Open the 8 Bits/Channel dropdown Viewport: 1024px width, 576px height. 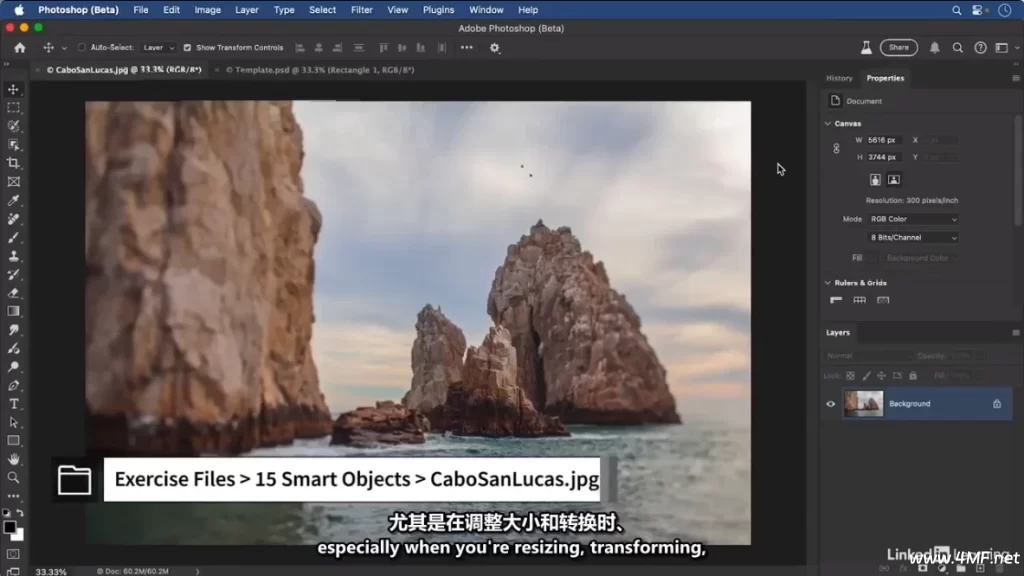(913, 238)
